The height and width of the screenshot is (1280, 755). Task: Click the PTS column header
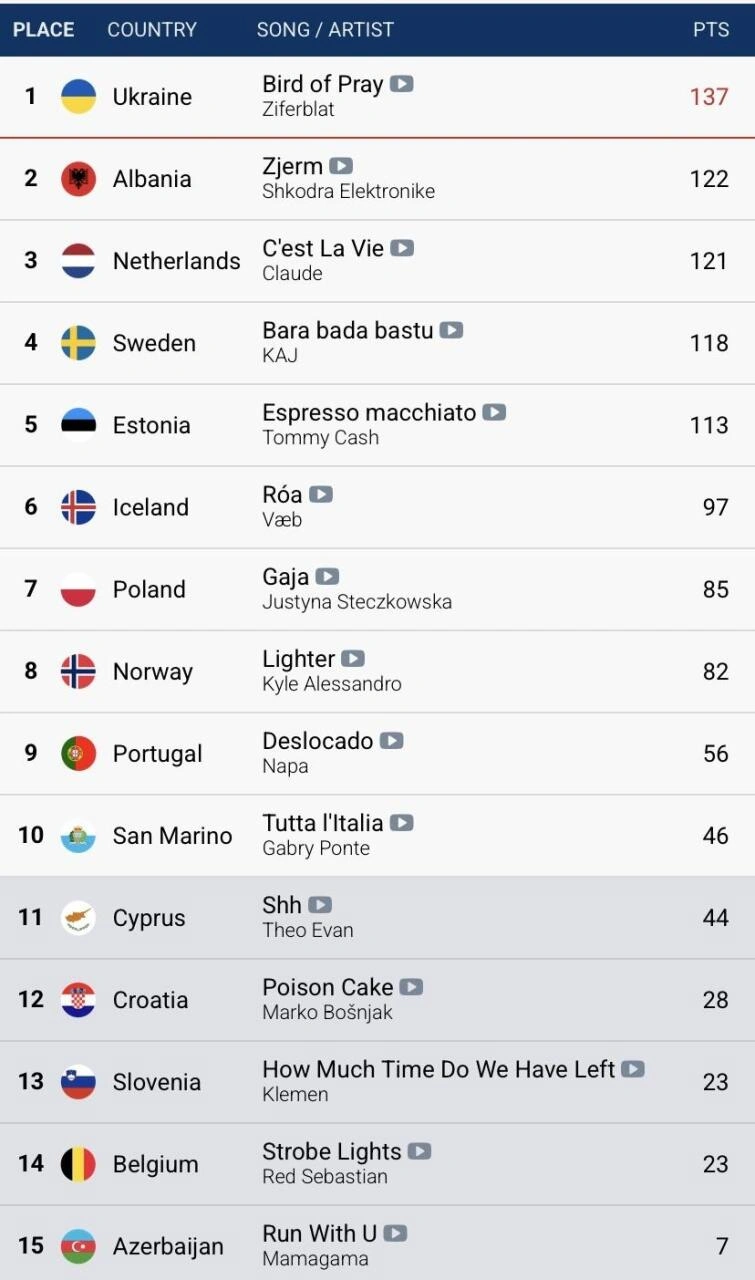(711, 30)
